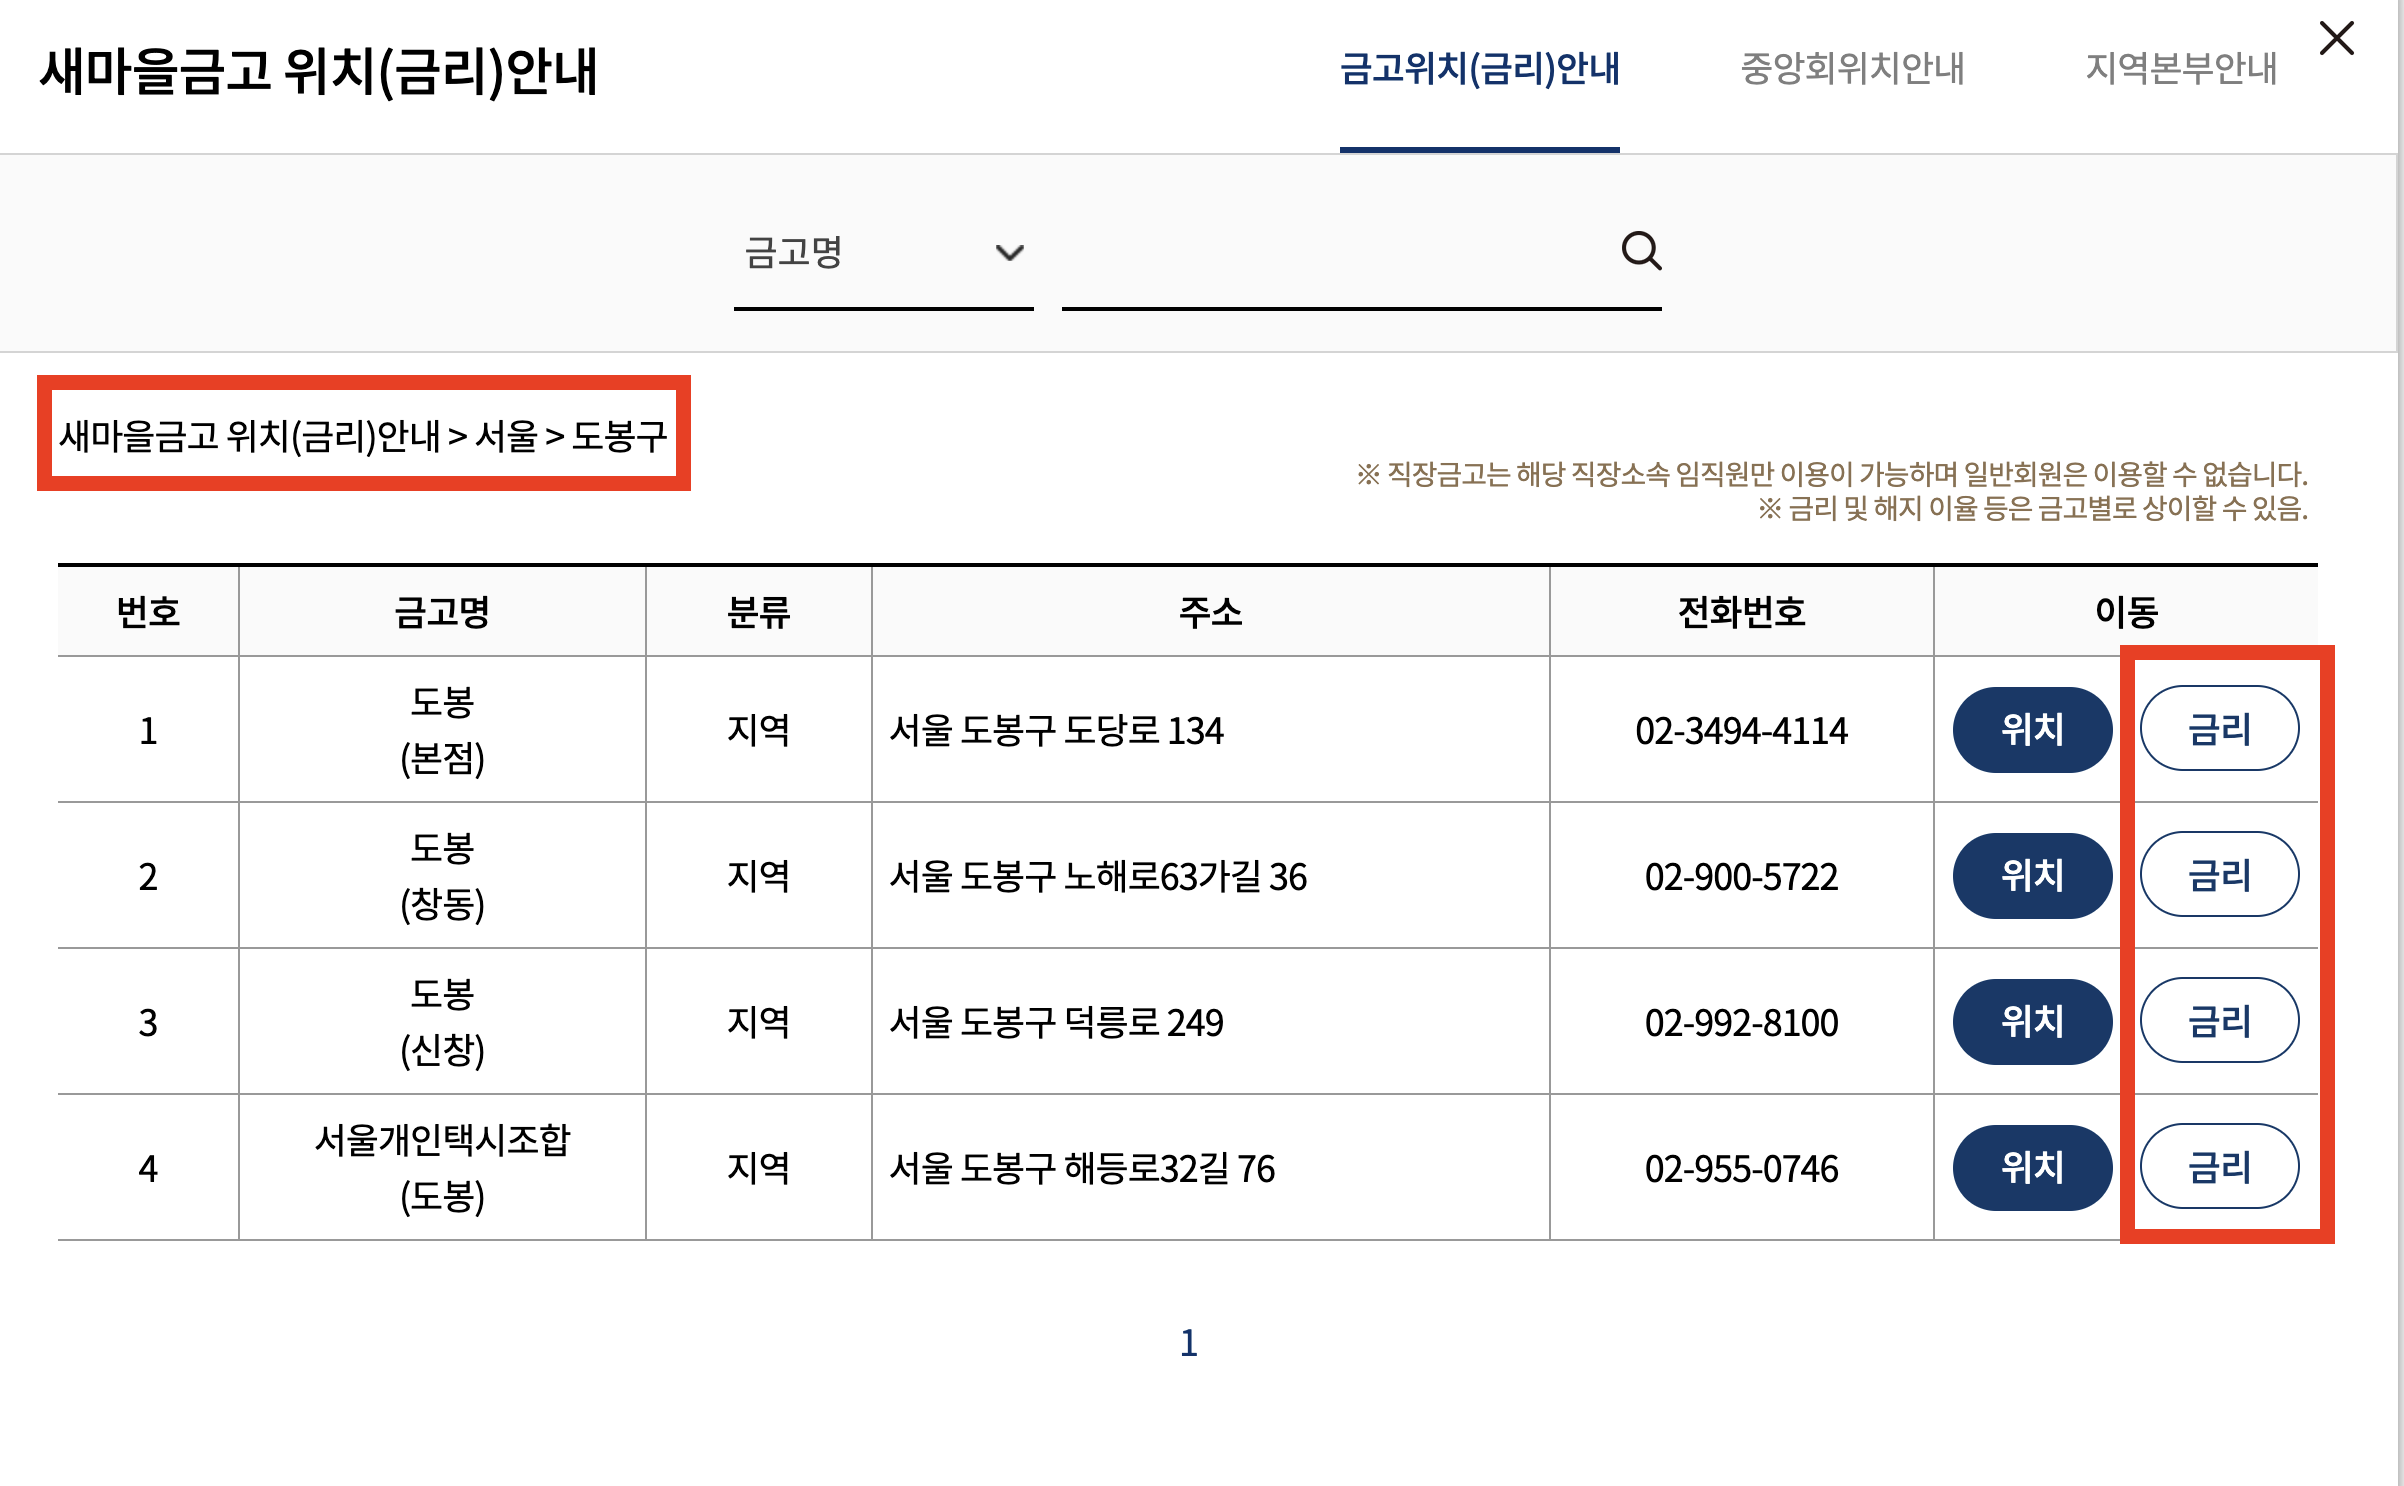This screenshot has height=1486, width=2404.
Task: Click the breadcrumb 서울 > 도봉구 path text
Action: 570,436
